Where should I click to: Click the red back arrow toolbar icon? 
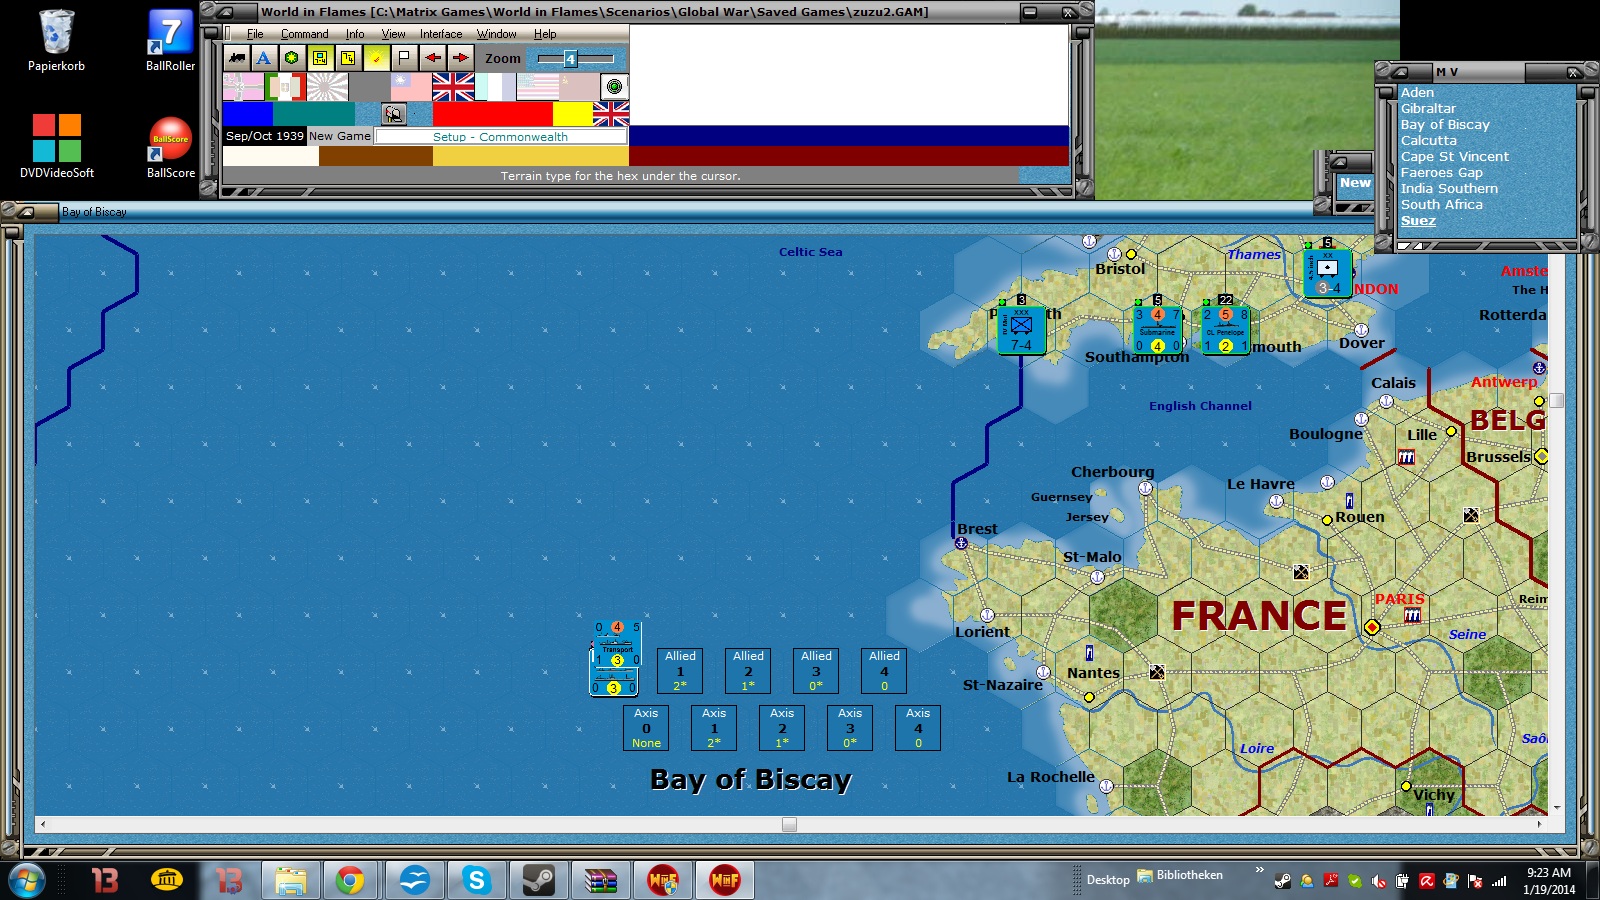click(x=430, y=58)
